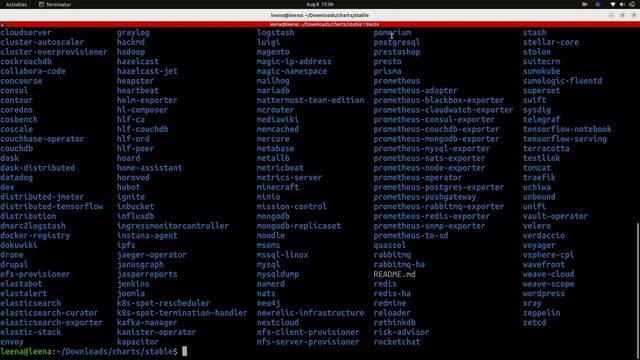Click sumologic-fluentd entry
The width and height of the screenshot is (640, 360).
tap(562, 81)
